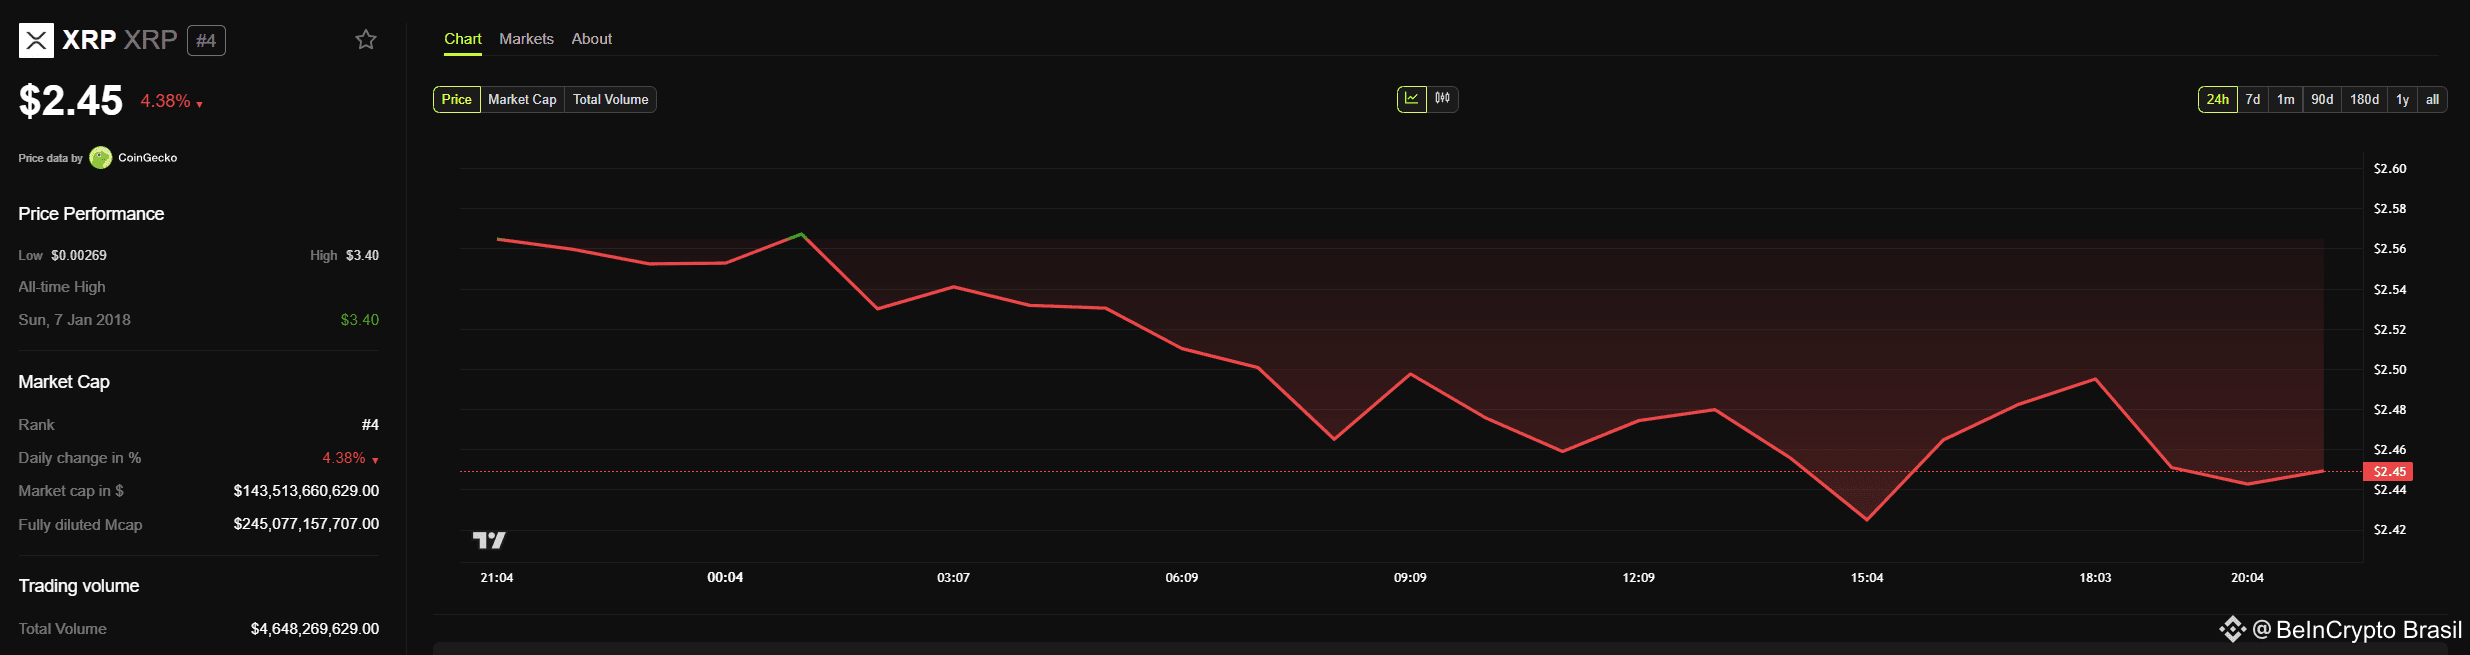Click the $2.60 price axis label

[x=2390, y=169]
